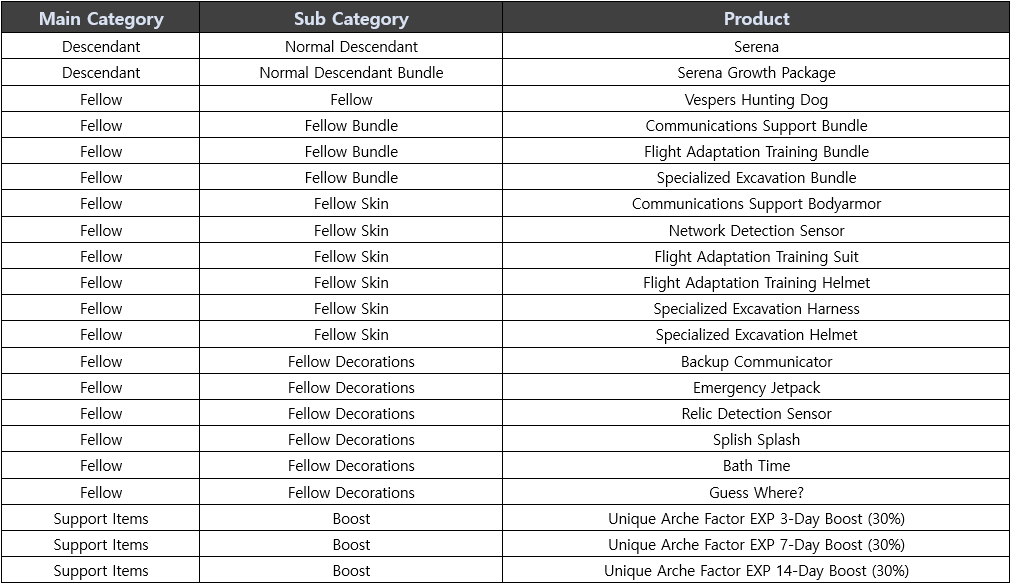Screen dimensions: 1013x587
Task: Click the Sub Category column header
Action: click(351, 19)
